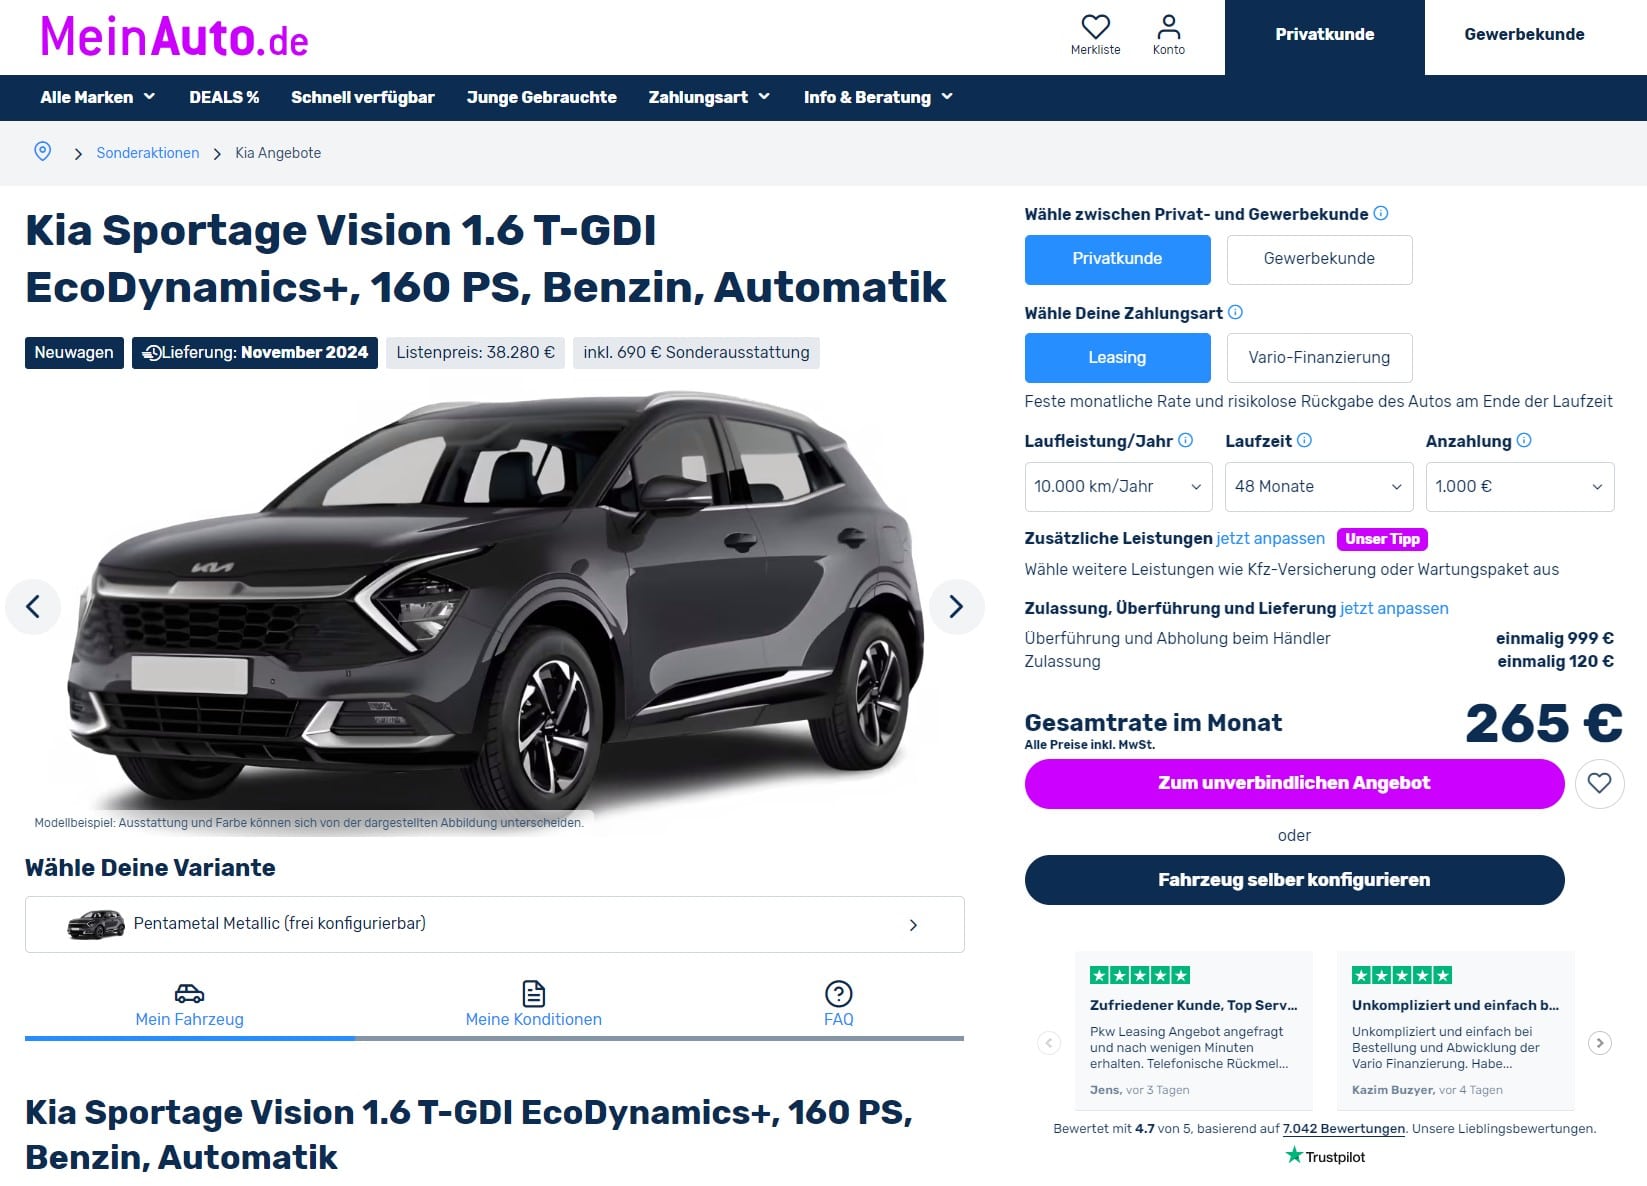Click the location pin breadcrumb icon
The image size is (1647, 1186).
point(42,151)
